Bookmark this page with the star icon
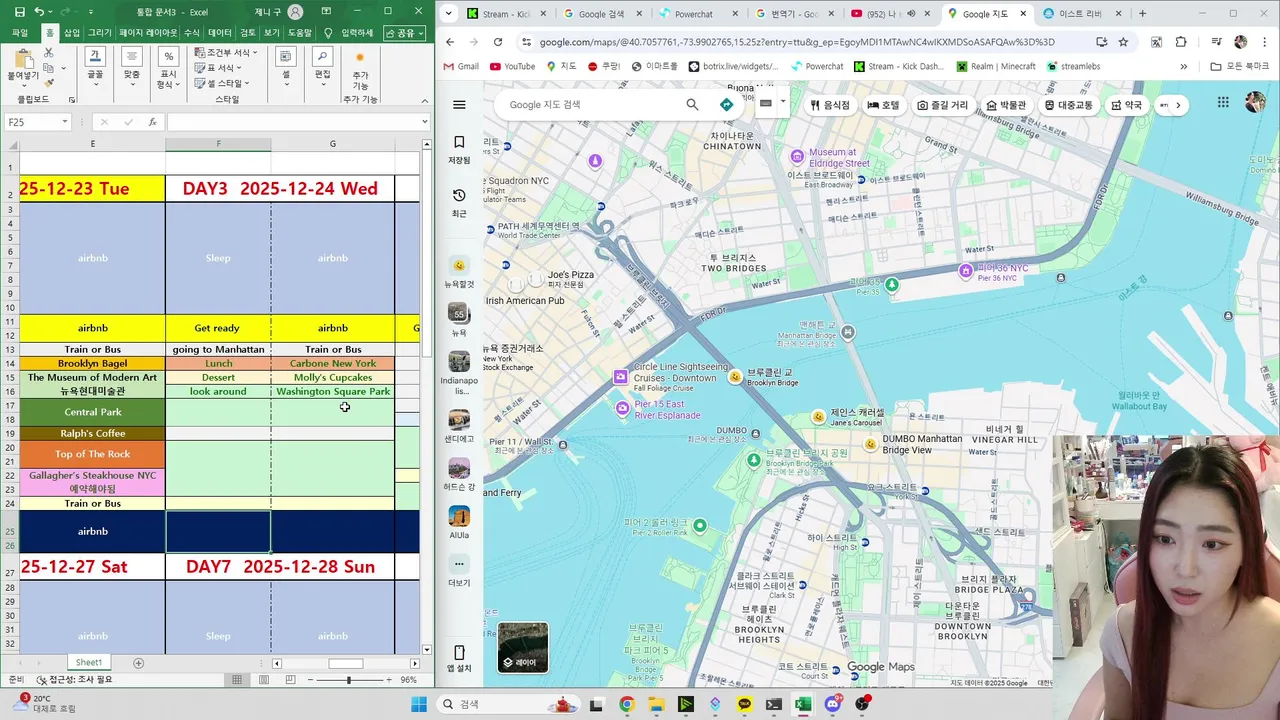 (x=1123, y=42)
